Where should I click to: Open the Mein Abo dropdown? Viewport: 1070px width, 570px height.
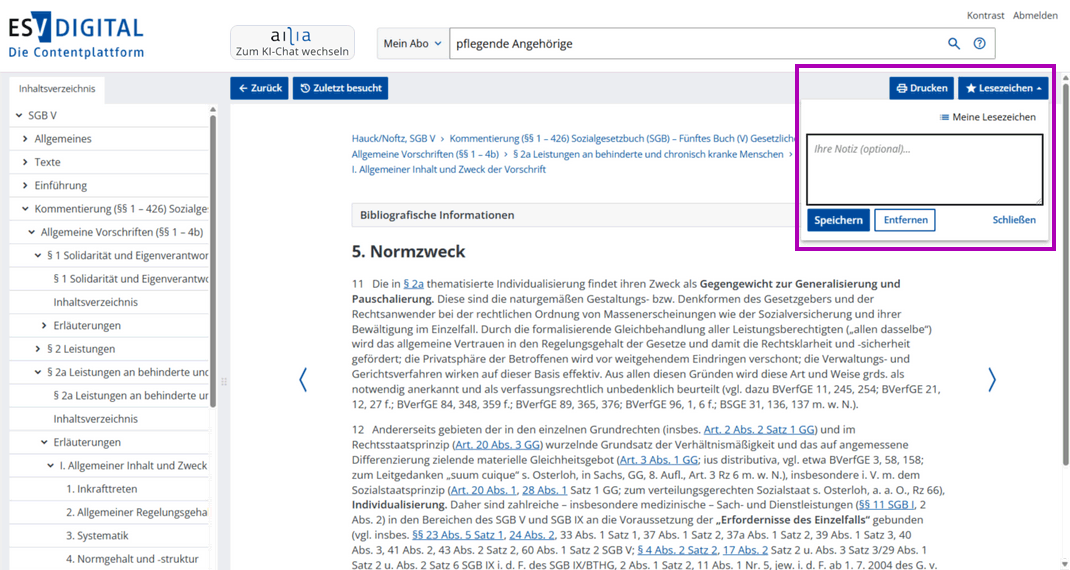[x=413, y=44]
